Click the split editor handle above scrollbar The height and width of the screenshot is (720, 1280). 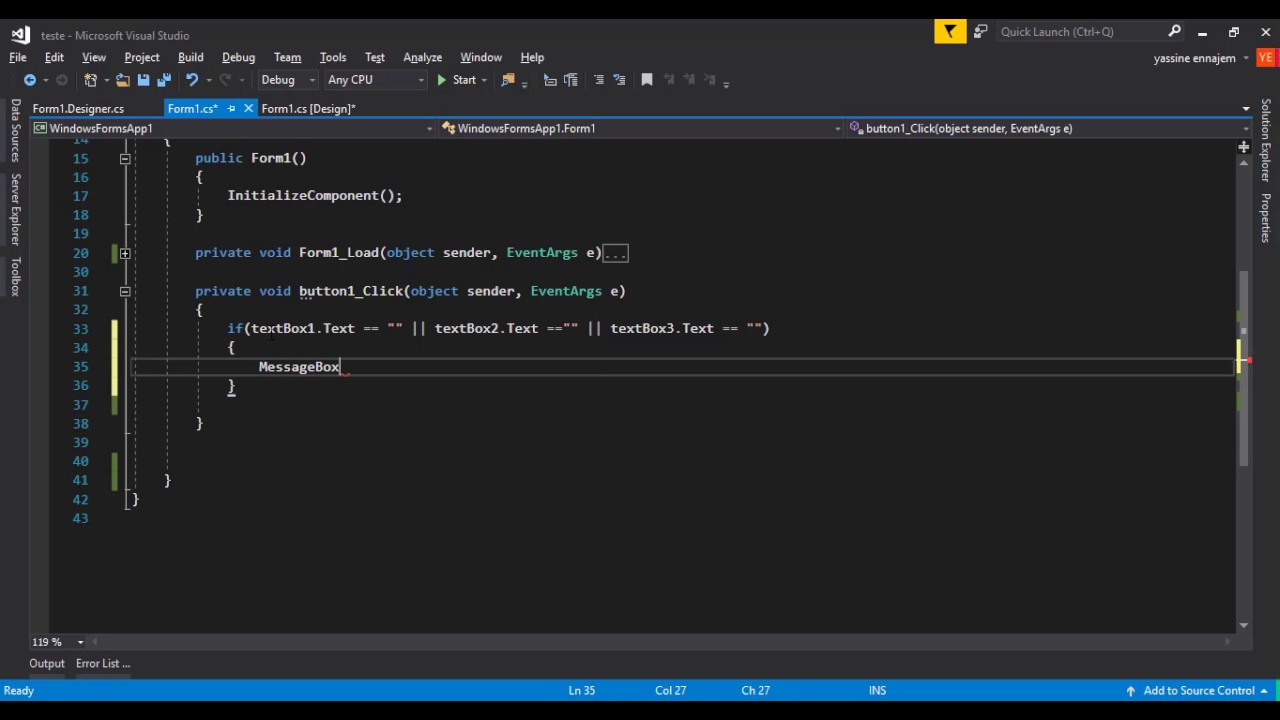1243,147
